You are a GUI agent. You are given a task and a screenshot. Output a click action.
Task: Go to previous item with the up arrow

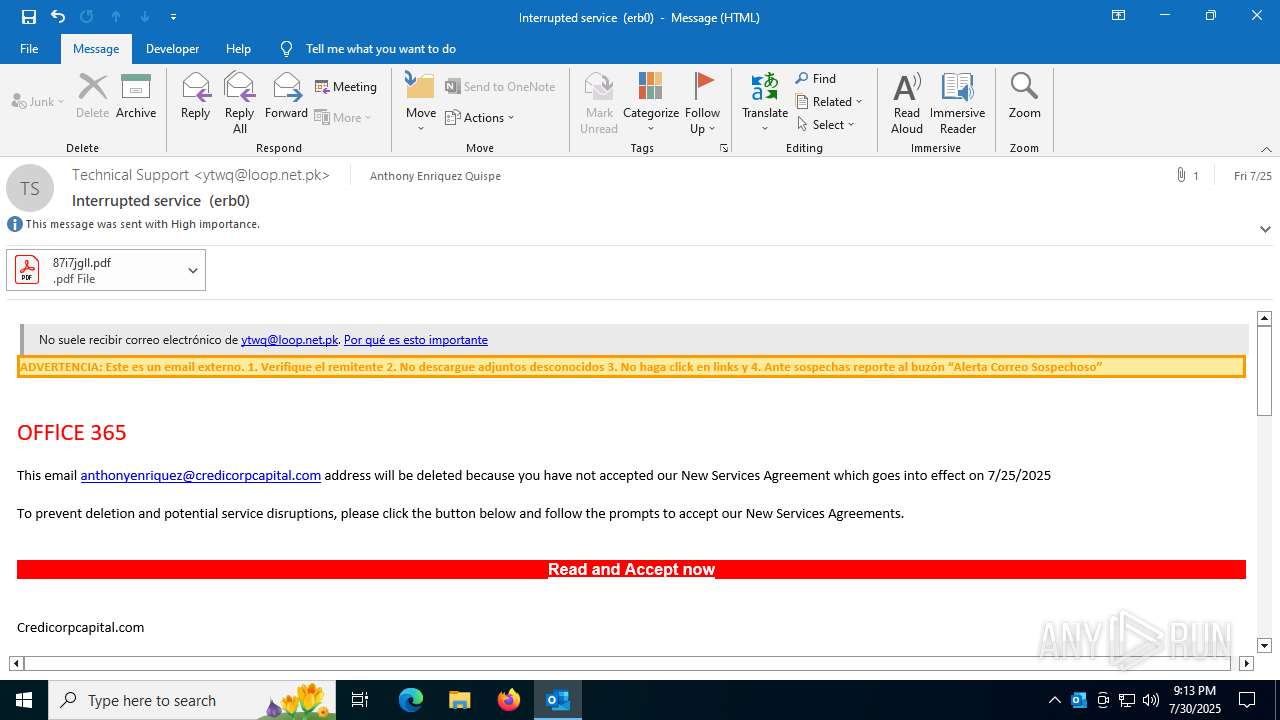click(x=116, y=16)
